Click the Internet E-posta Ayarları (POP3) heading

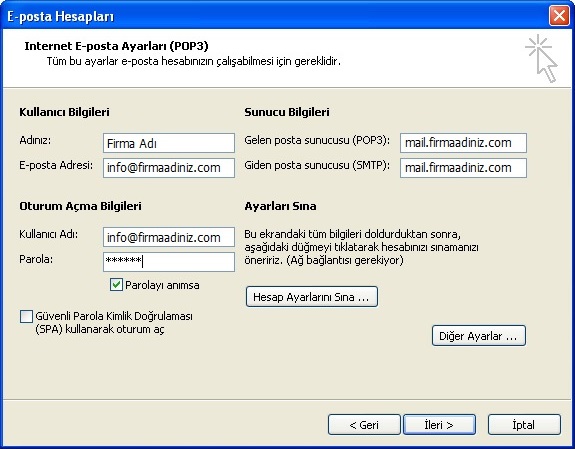[116, 46]
